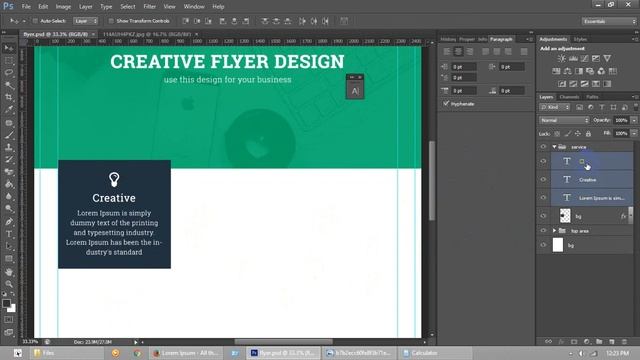The image size is (640, 360).
Task: Select the Magic Wand tool
Action: (x=9, y=85)
